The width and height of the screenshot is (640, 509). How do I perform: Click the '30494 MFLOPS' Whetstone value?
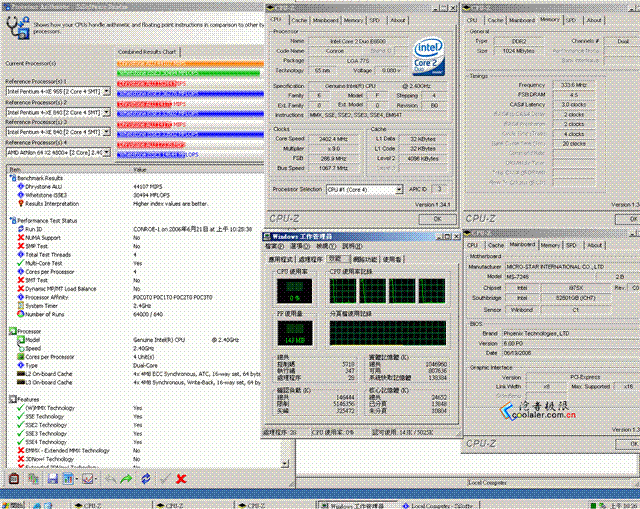click(151, 195)
